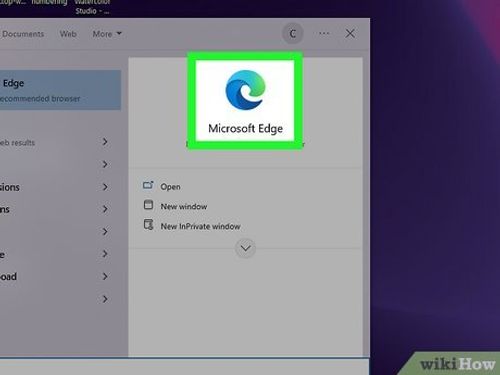Open the More filter dropdown
This screenshot has width=500, height=375.
tap(107, 34)
